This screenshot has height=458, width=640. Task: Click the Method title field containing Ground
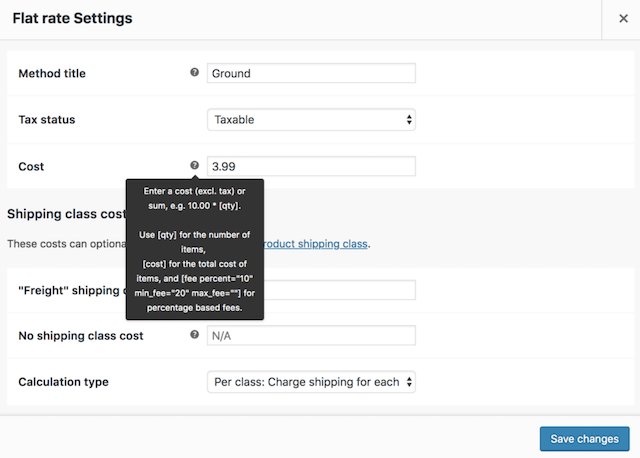coord(311,73)
